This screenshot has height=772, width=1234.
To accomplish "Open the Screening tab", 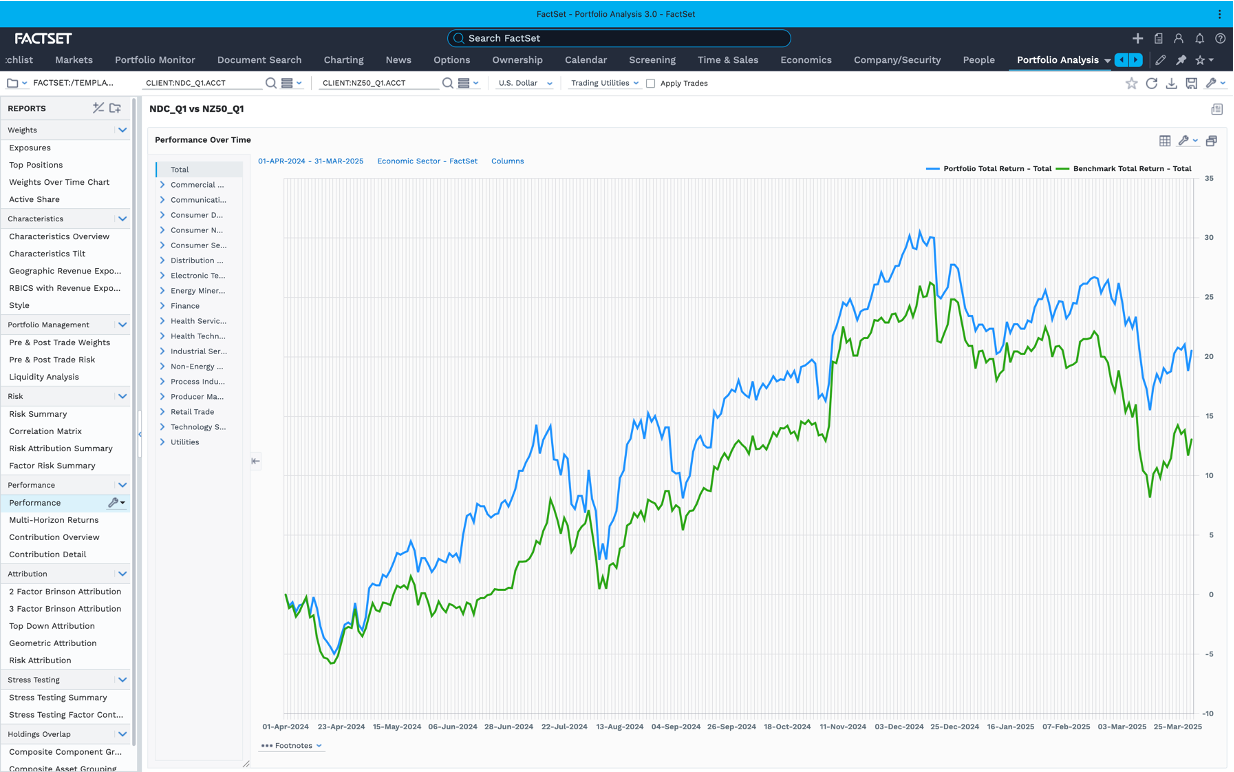I will tap(652, 60).
